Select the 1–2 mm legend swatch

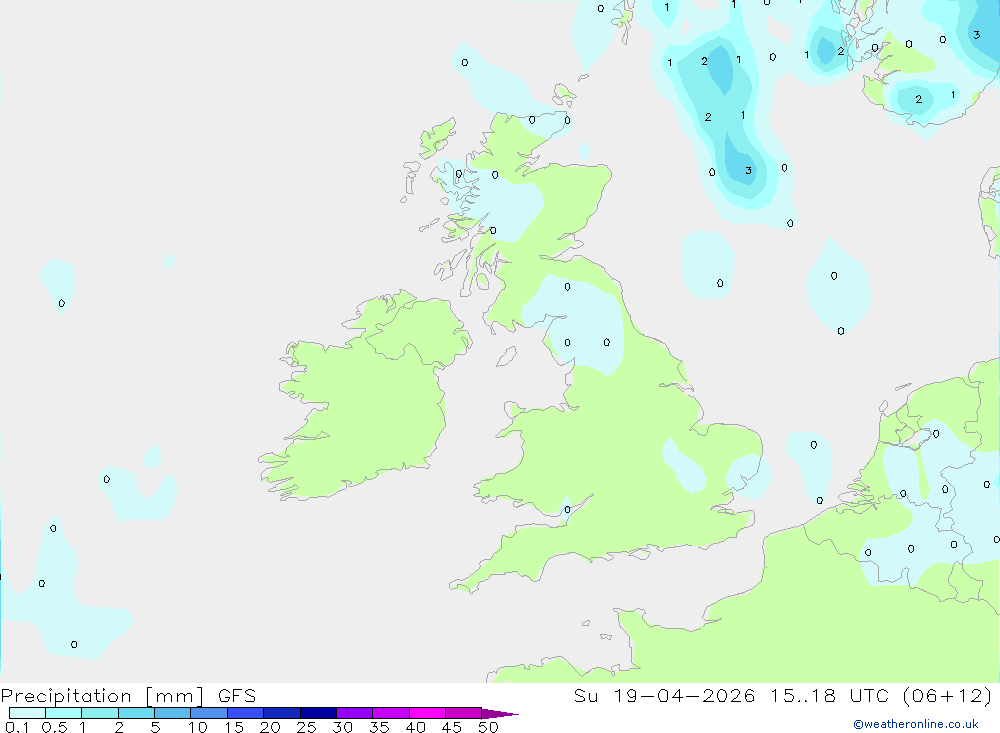point(99,713)
